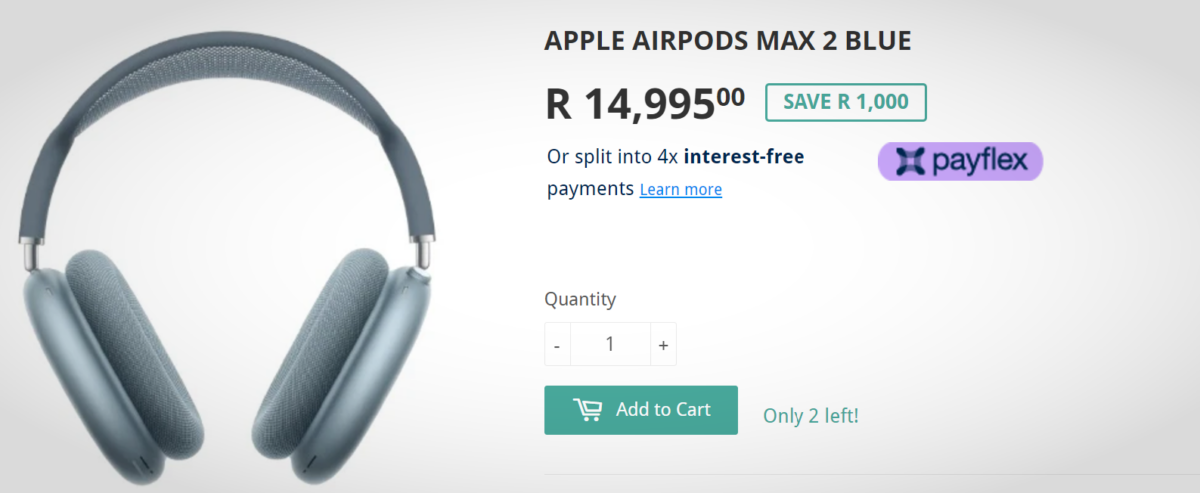Click the Apple AirPods Max 2 Blue title
The width and height of the screenshot is (1200, 493).
[x=727, y=41]
